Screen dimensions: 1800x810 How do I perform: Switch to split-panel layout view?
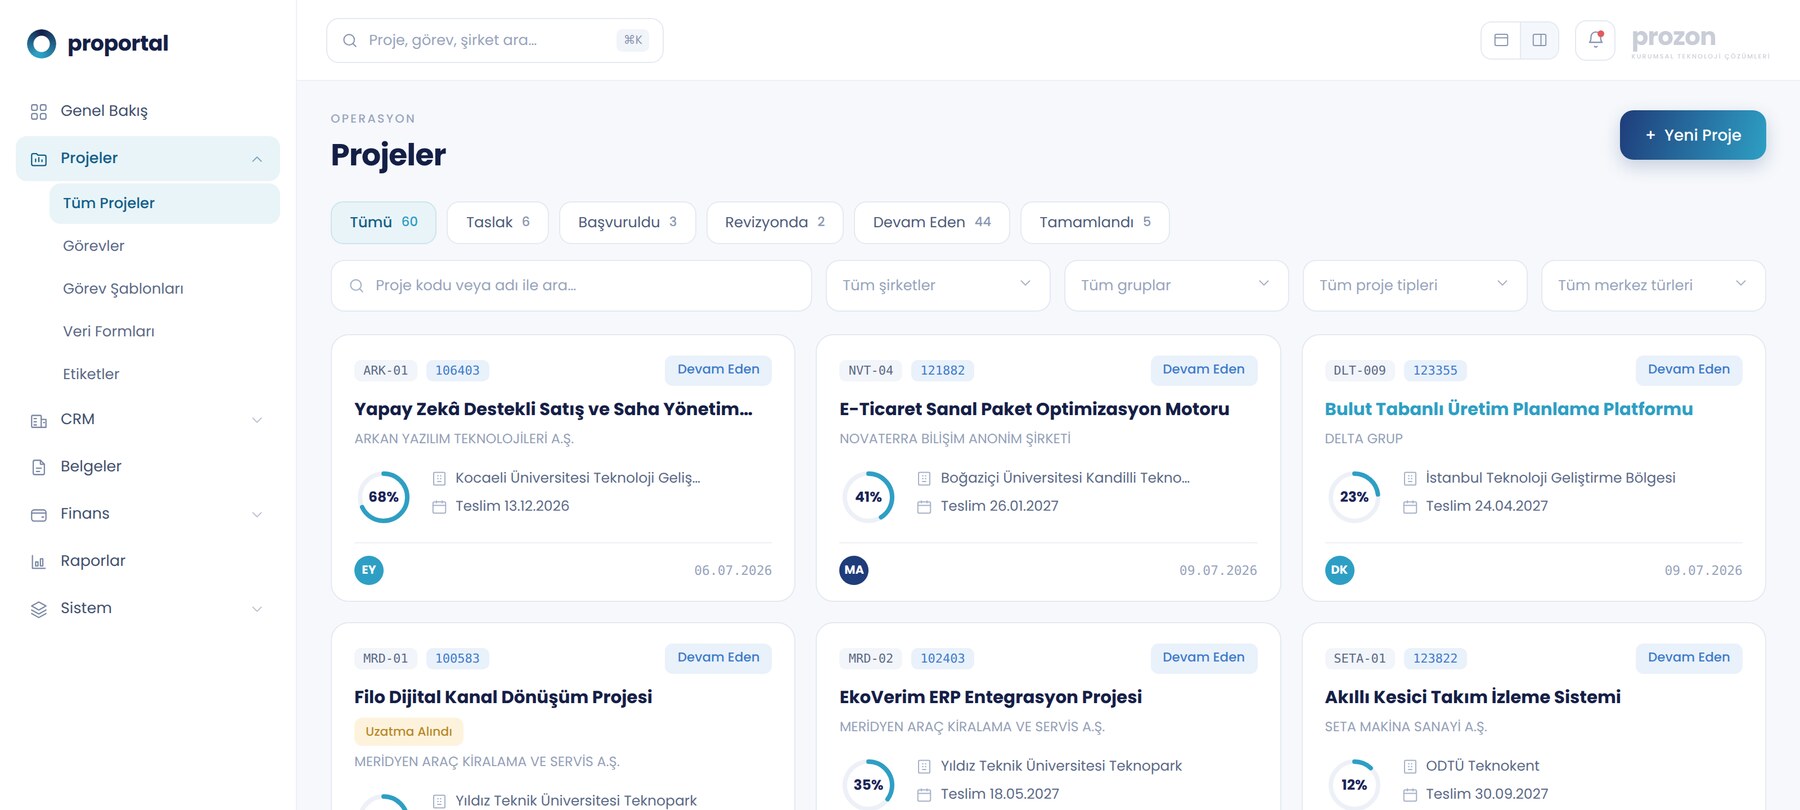point(1539,40)
